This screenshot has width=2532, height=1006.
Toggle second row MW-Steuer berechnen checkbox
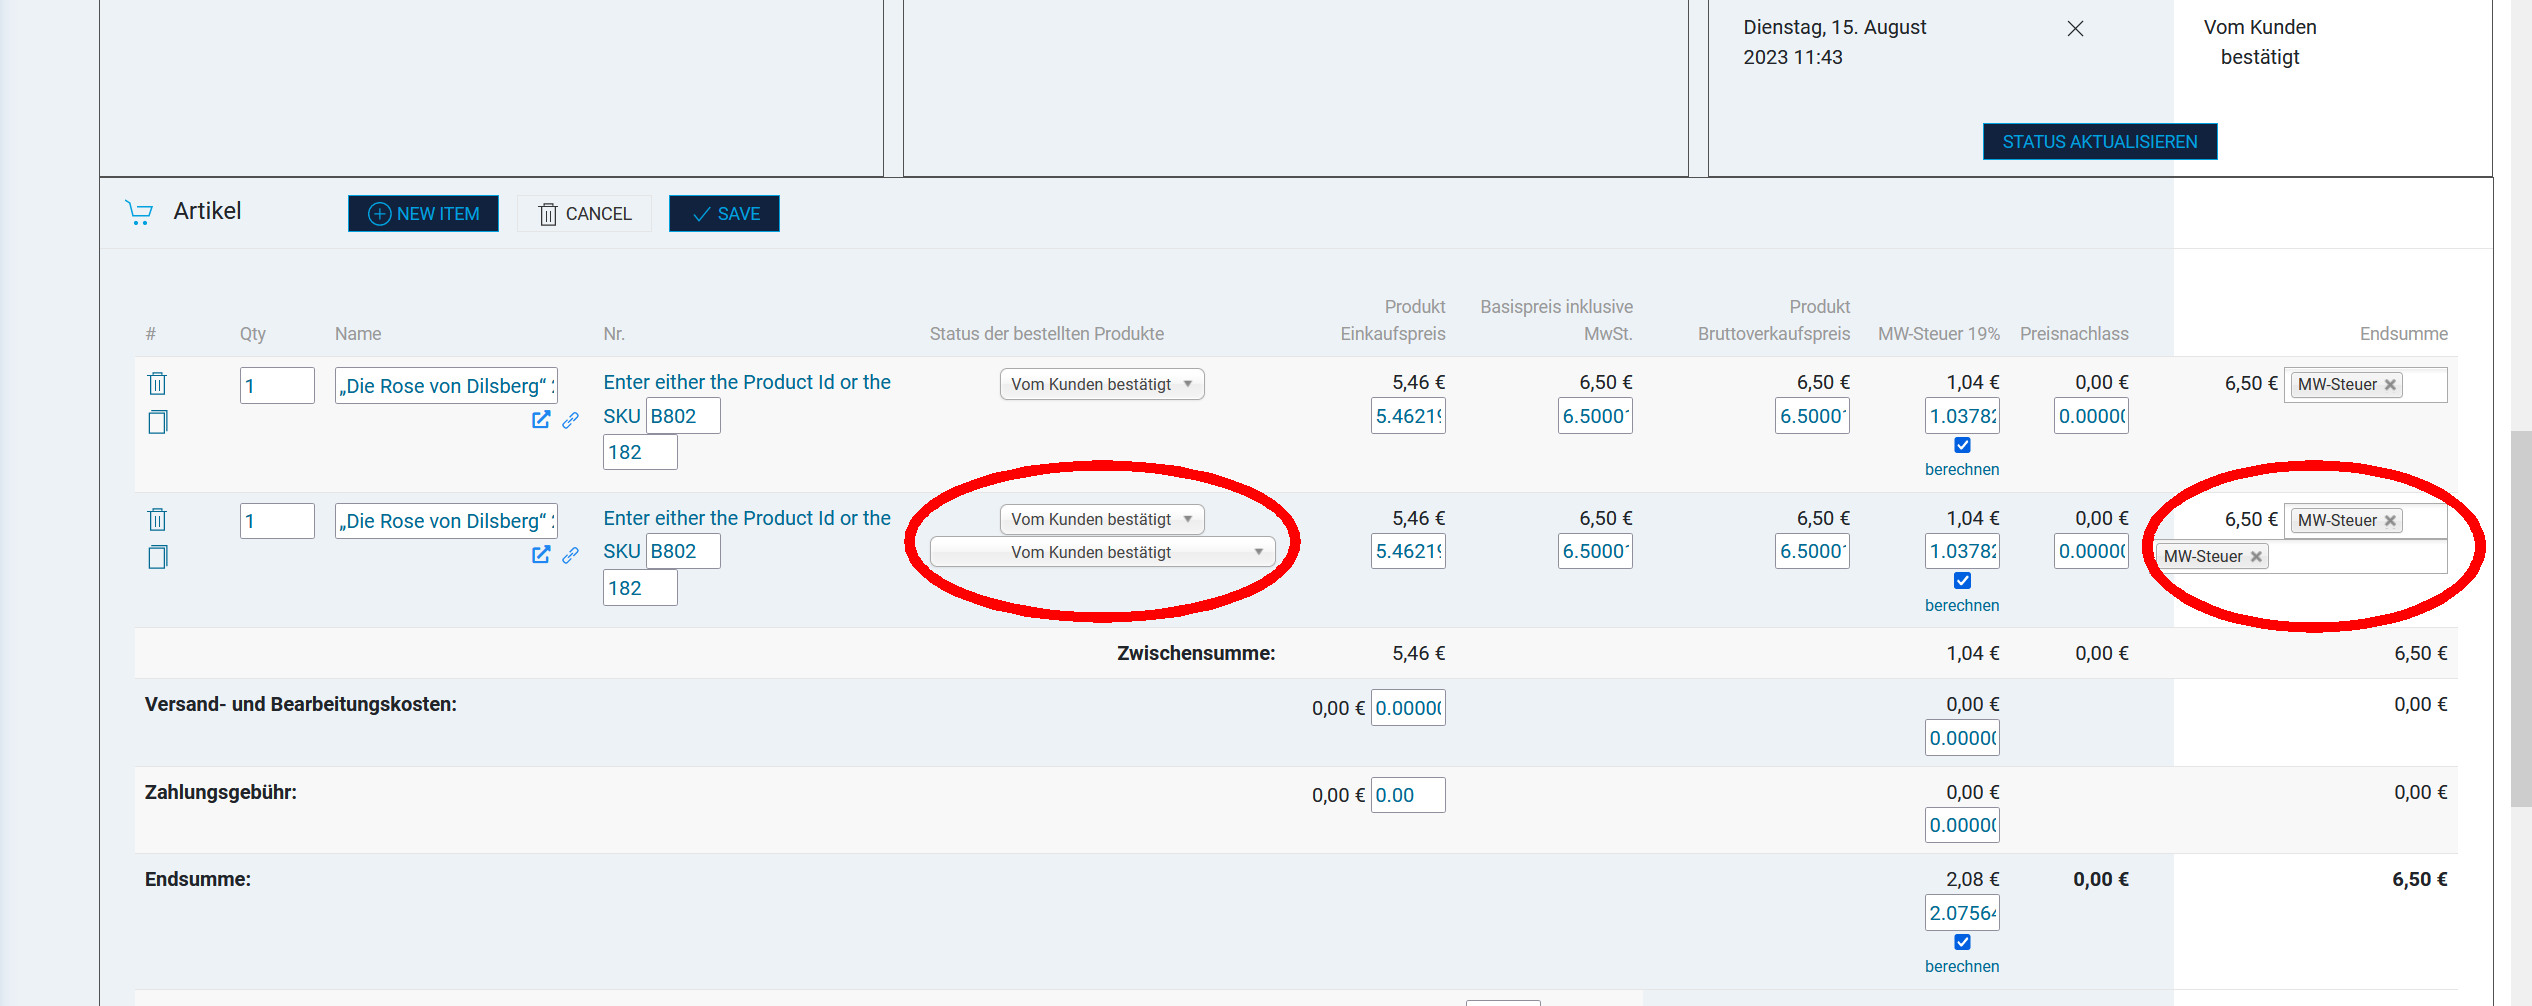click(x=1962, y=581)
